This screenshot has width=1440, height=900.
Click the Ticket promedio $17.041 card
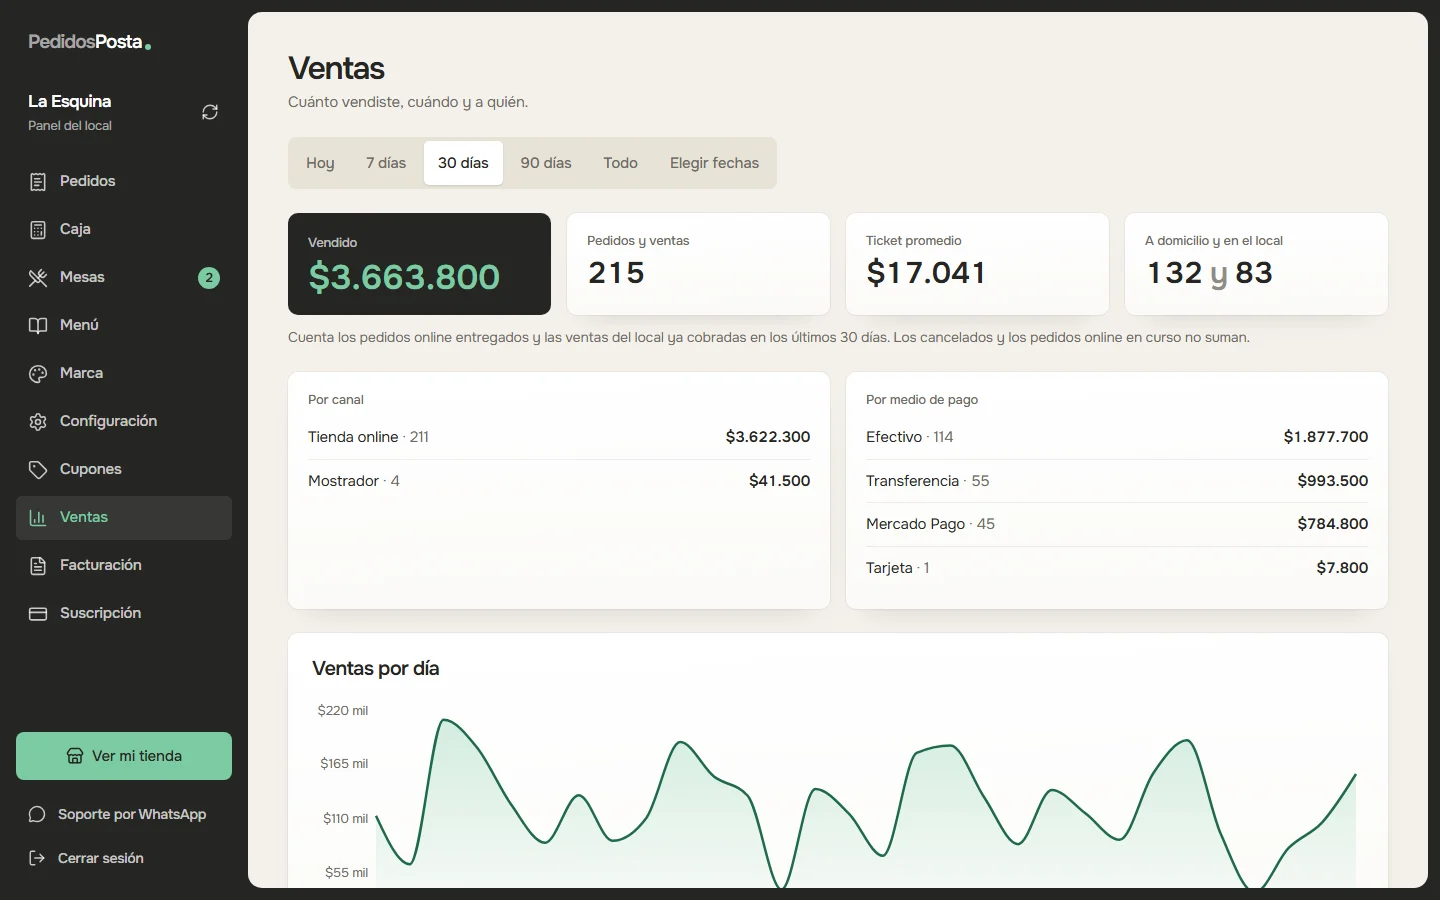[977, 264]
